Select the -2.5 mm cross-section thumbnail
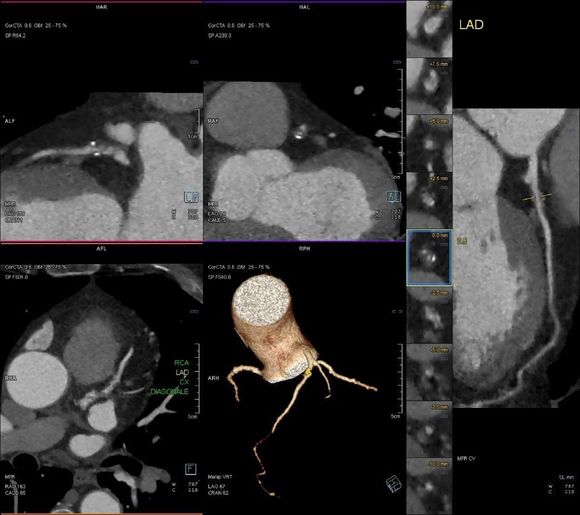Screen dimensions: 580x515 pos(429,315)
